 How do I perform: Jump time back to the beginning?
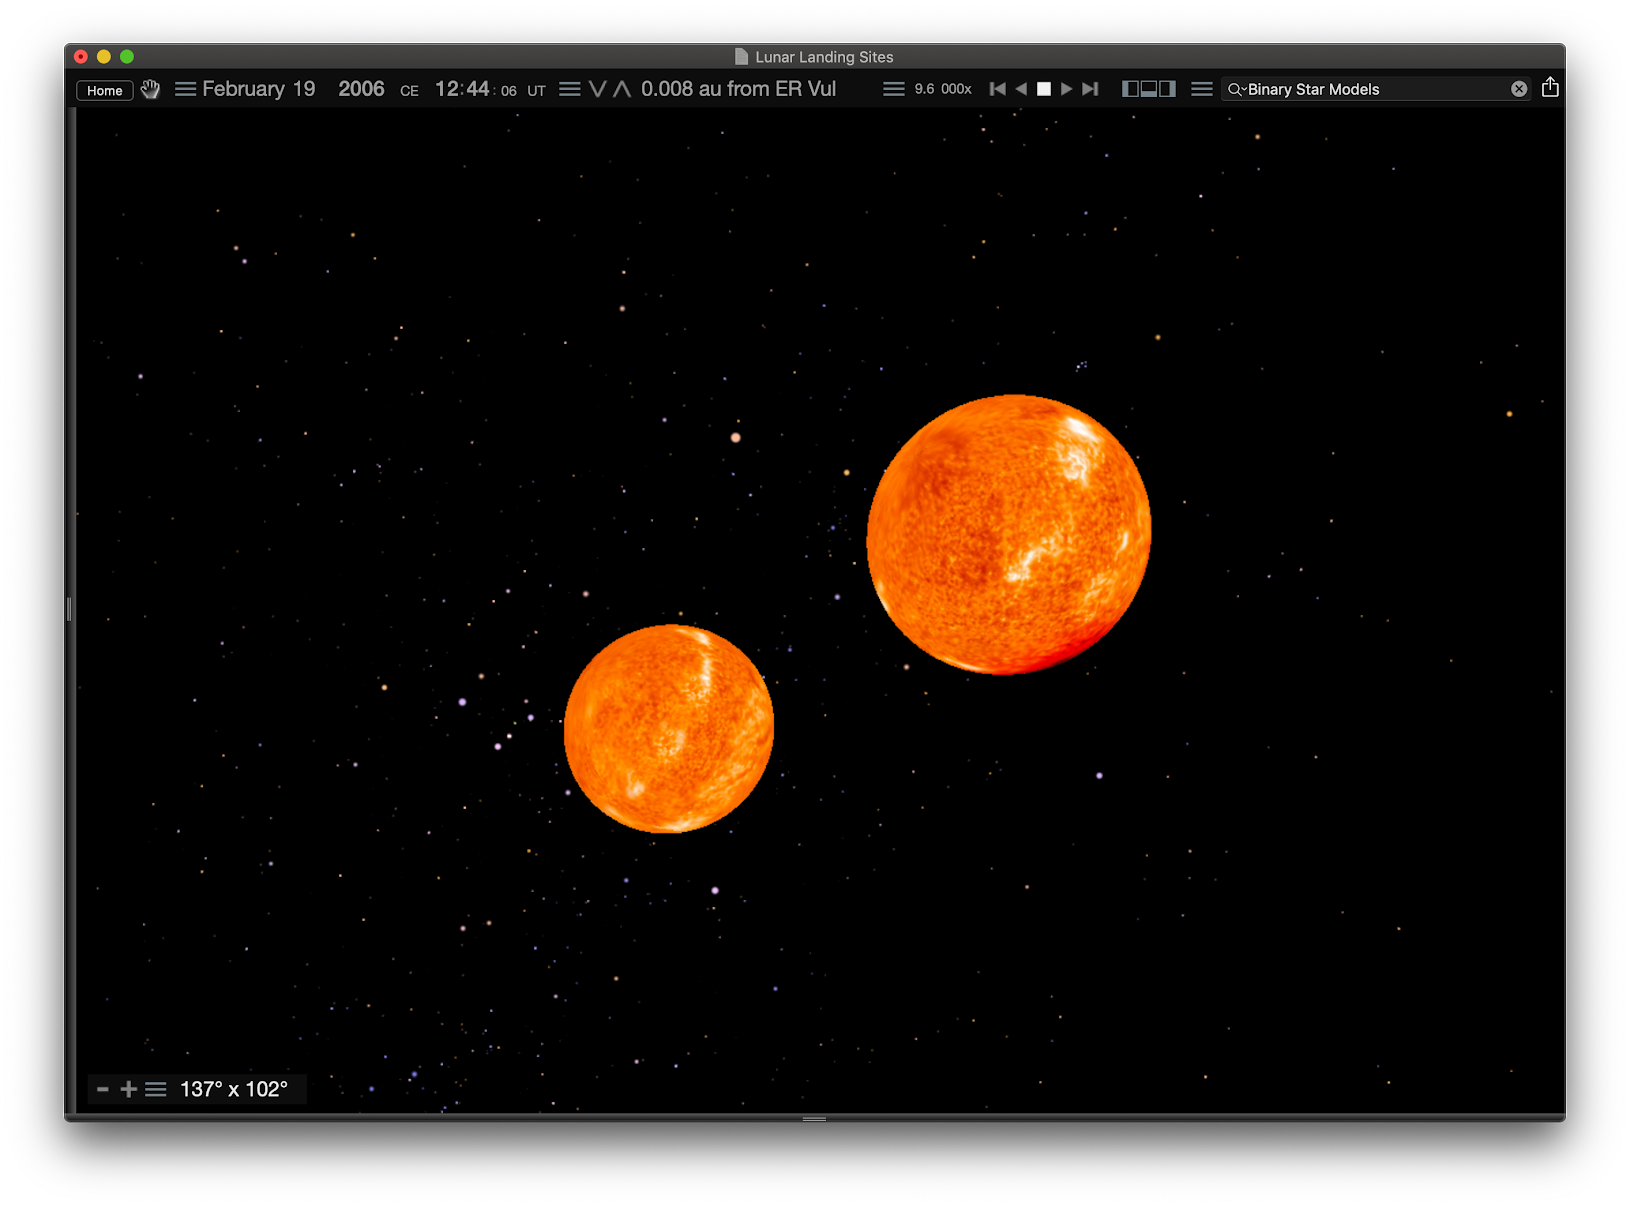point(997,89)
